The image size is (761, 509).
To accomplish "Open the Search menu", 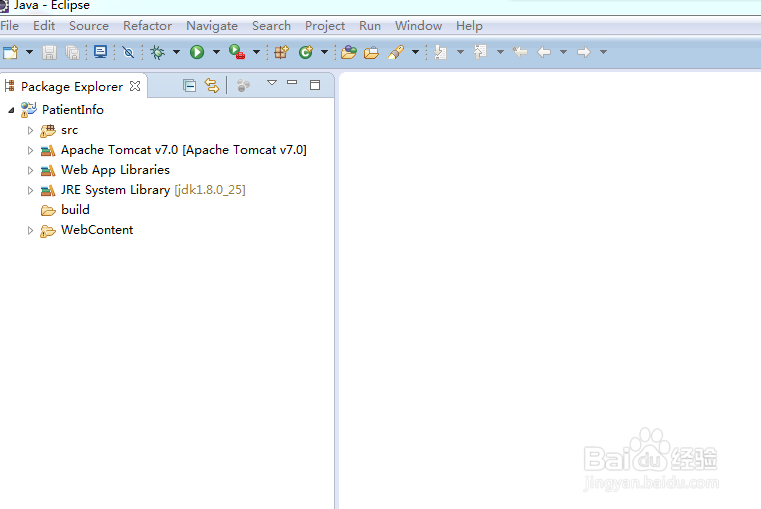I will coord(271,26).
